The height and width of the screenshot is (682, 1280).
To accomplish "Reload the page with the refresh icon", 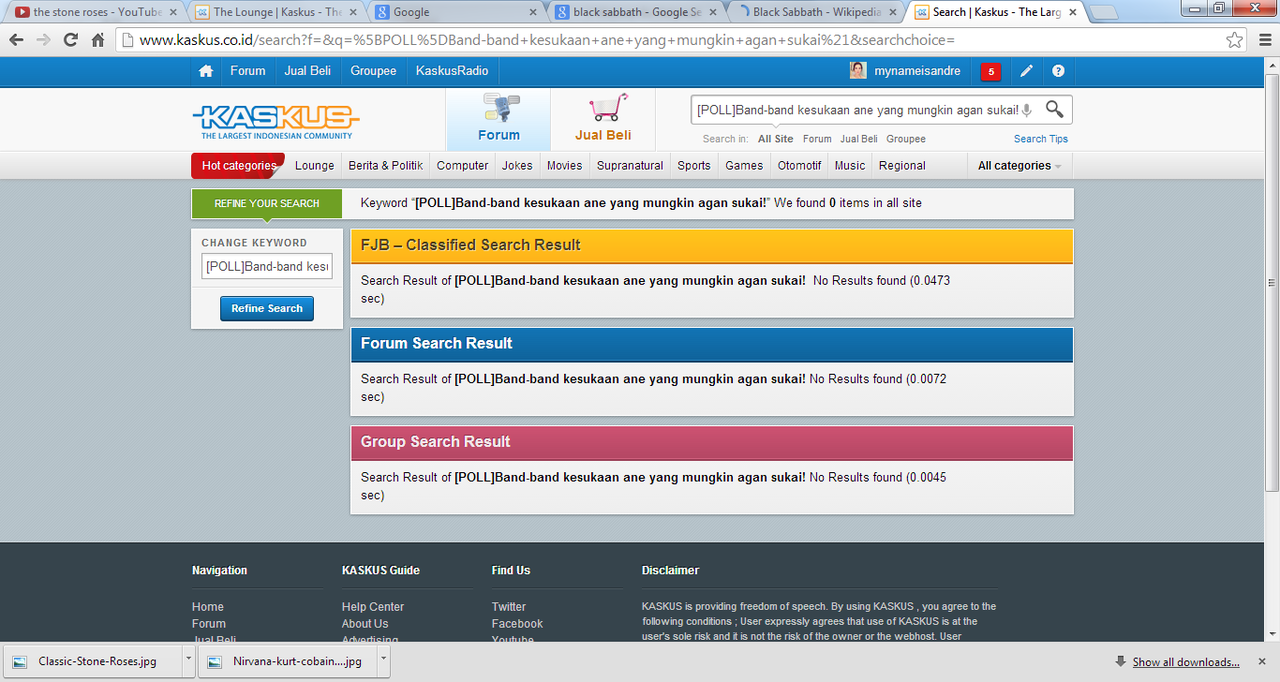I will 70,40.
